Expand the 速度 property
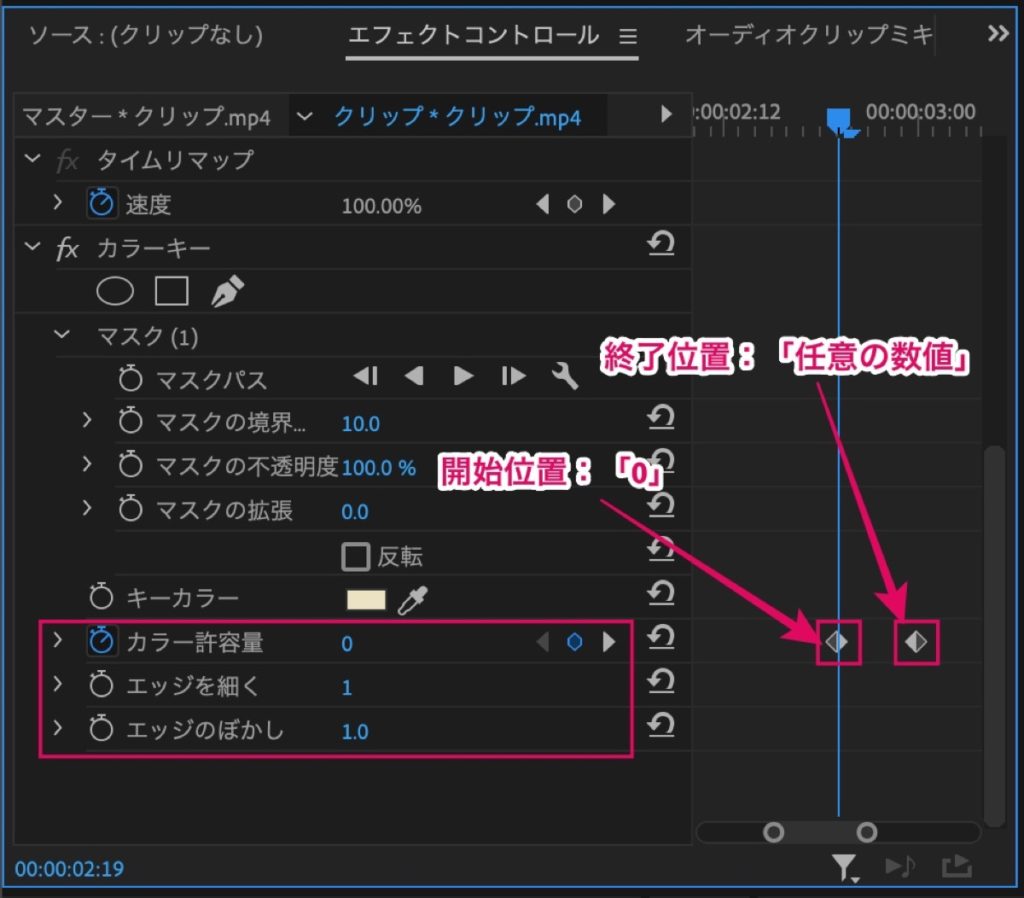1024x898 pixels. click(57, 202)
